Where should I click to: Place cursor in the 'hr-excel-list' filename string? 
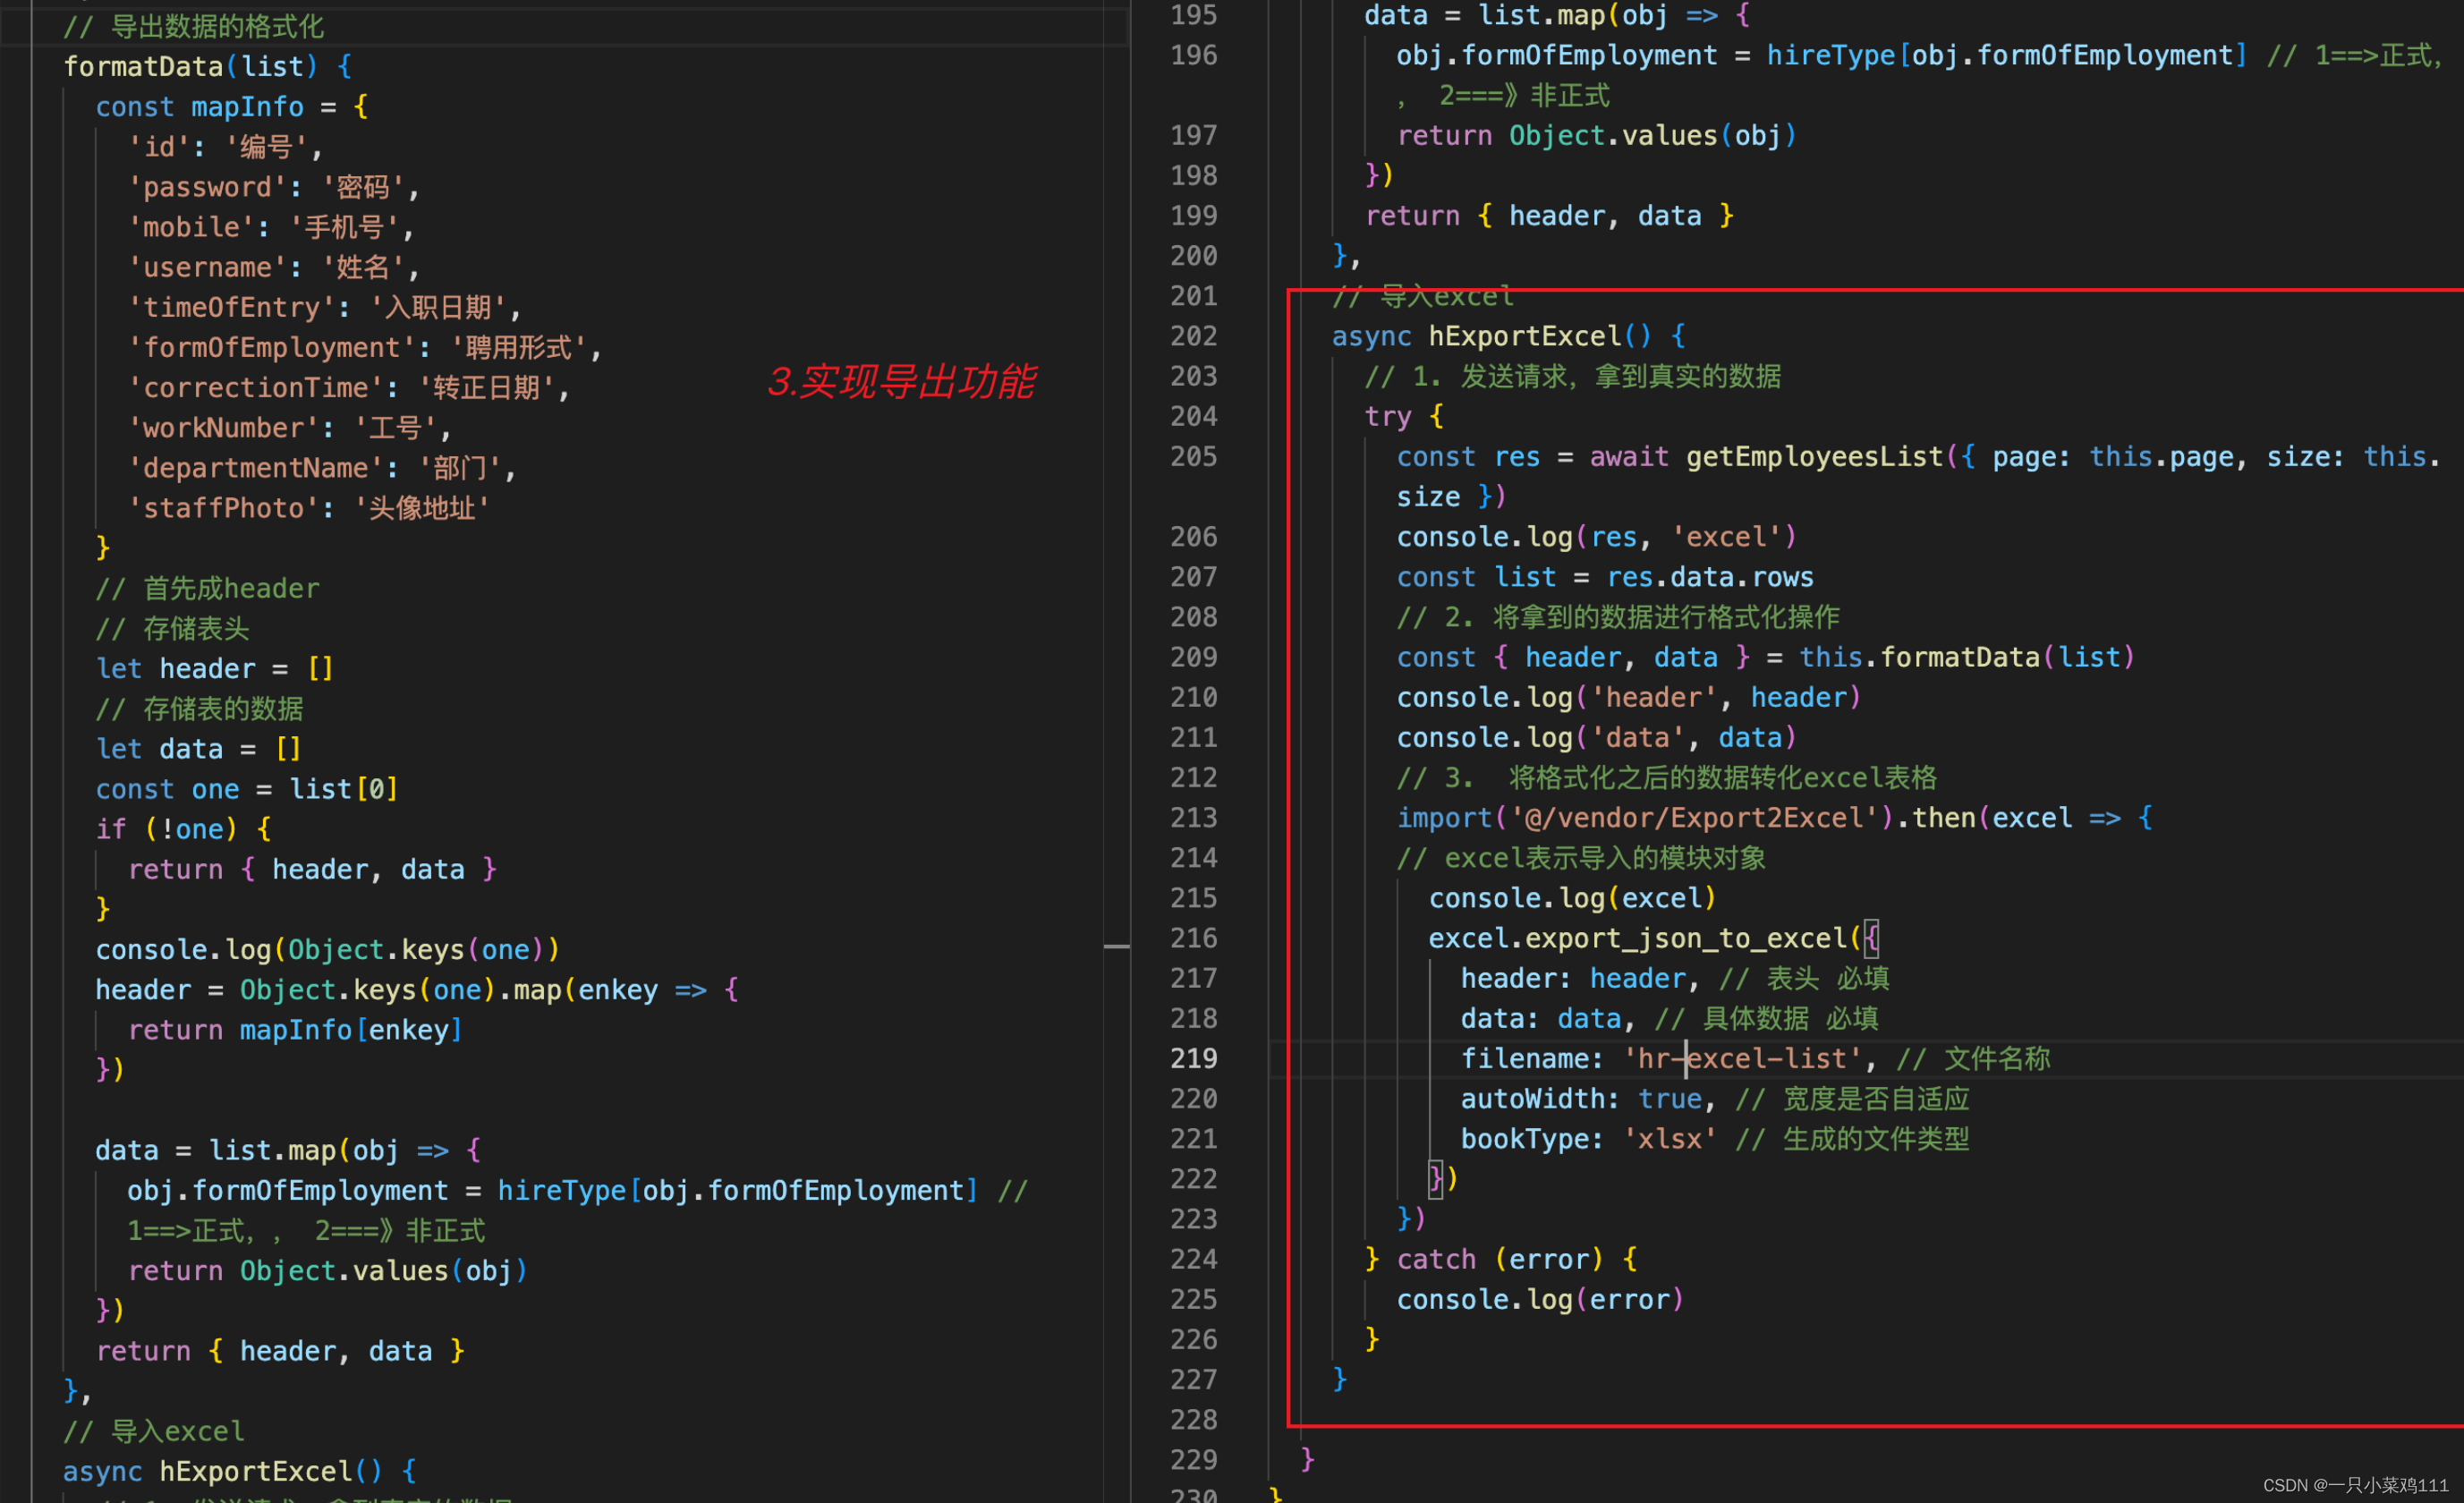(1743, 1058)
